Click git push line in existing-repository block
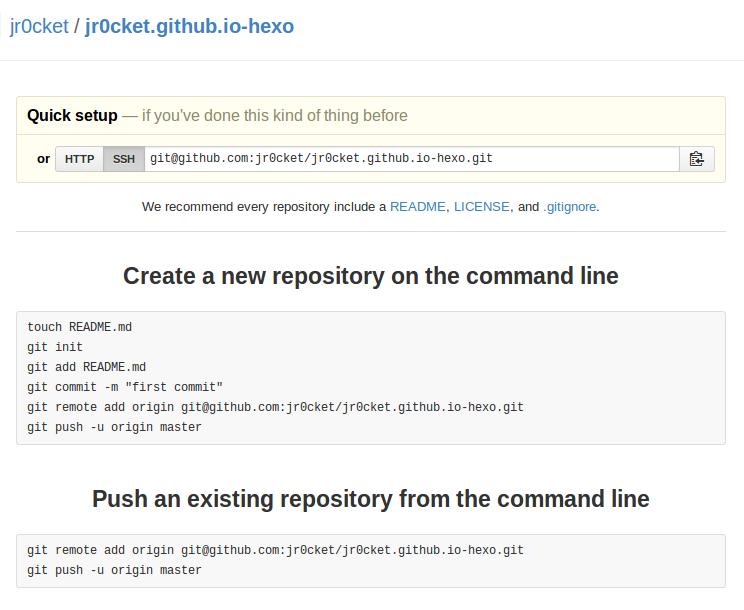 click(x=114, y=570)
